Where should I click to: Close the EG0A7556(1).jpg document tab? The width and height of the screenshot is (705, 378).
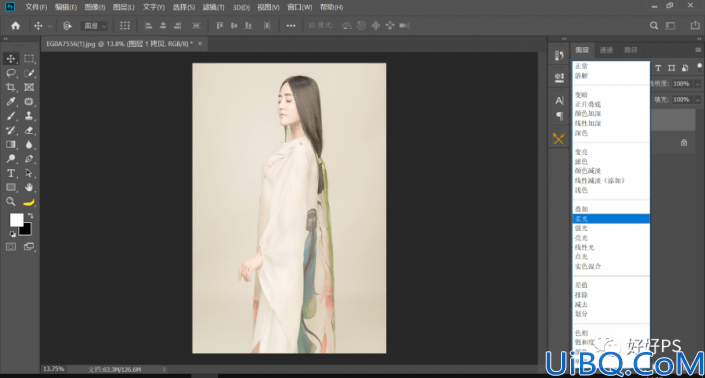pos(200,44)
